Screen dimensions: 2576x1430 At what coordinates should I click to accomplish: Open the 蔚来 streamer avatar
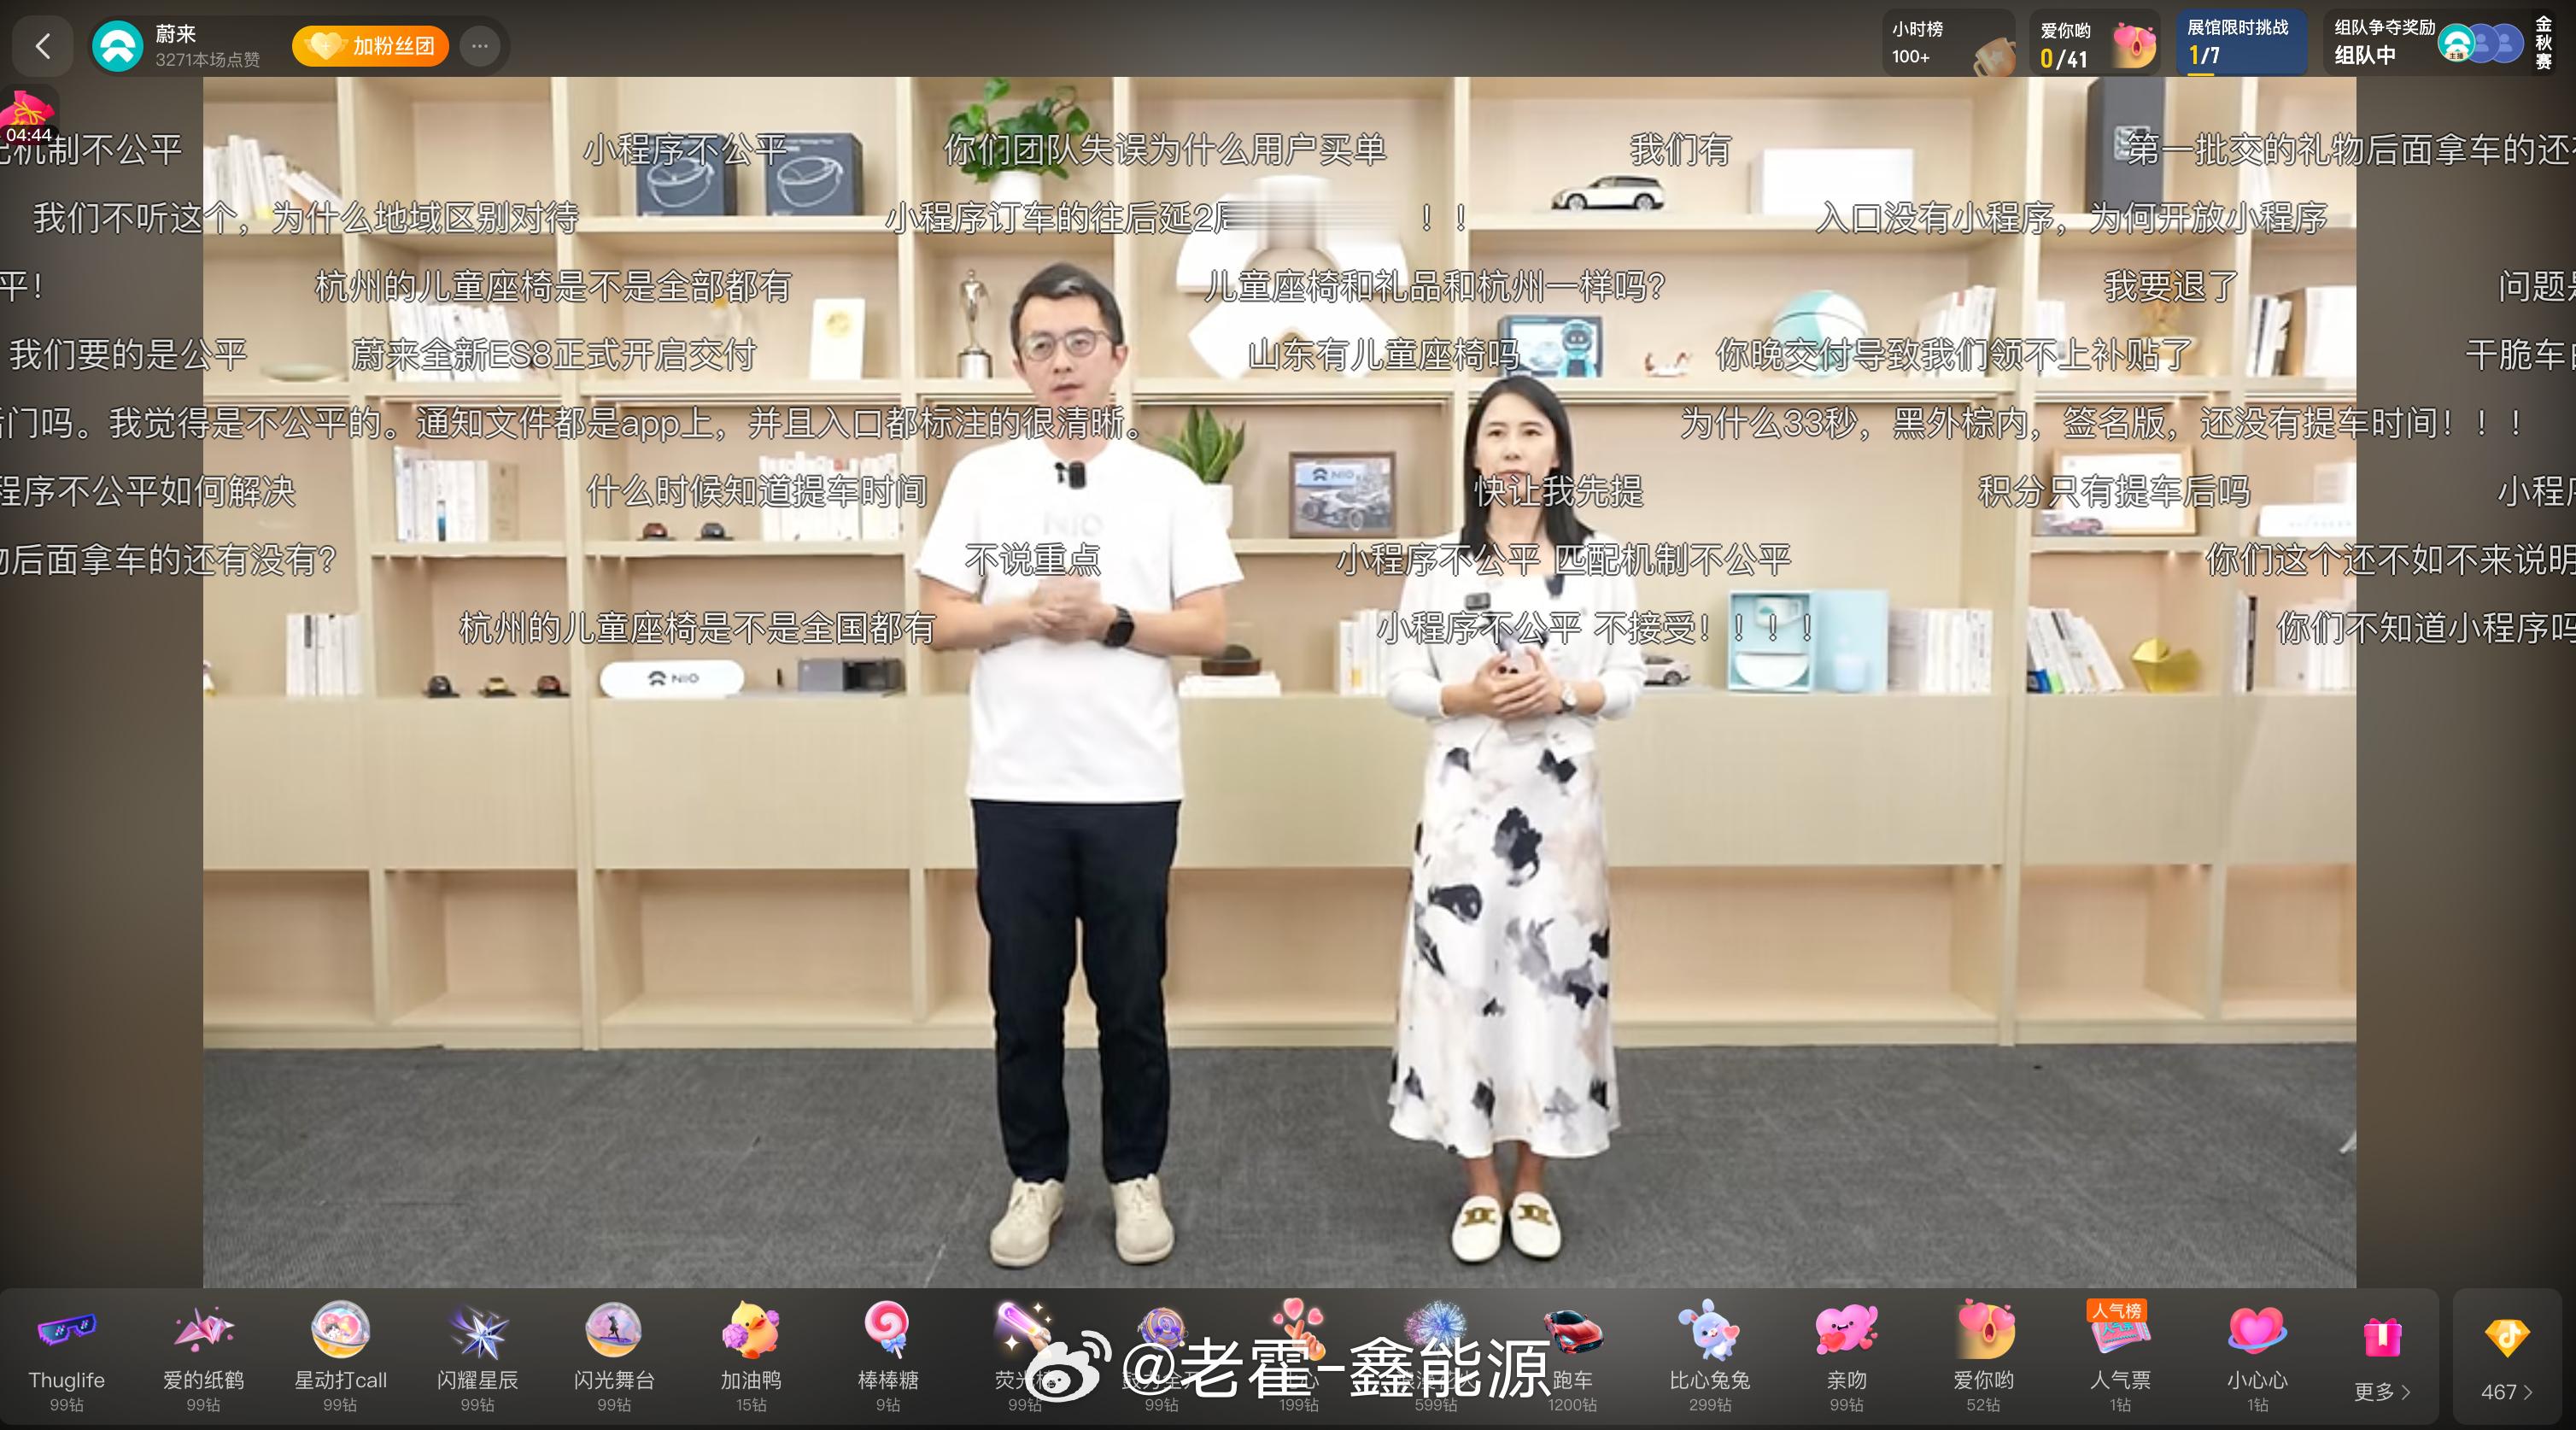click(x=118, y=46)
